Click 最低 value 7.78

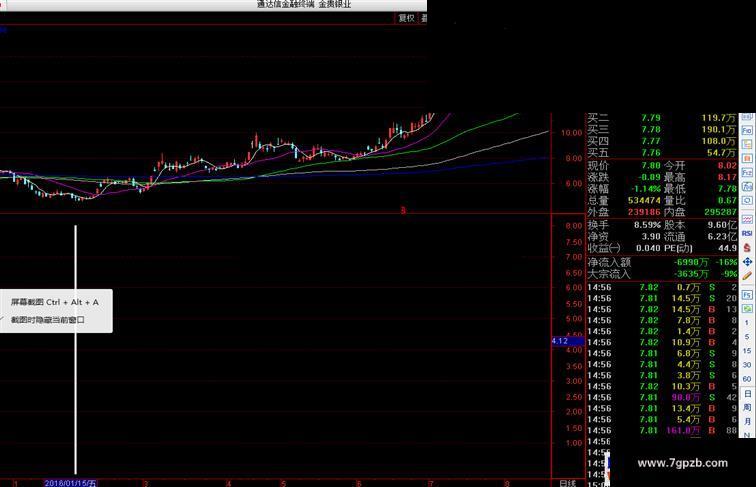[x=727, y=189]
